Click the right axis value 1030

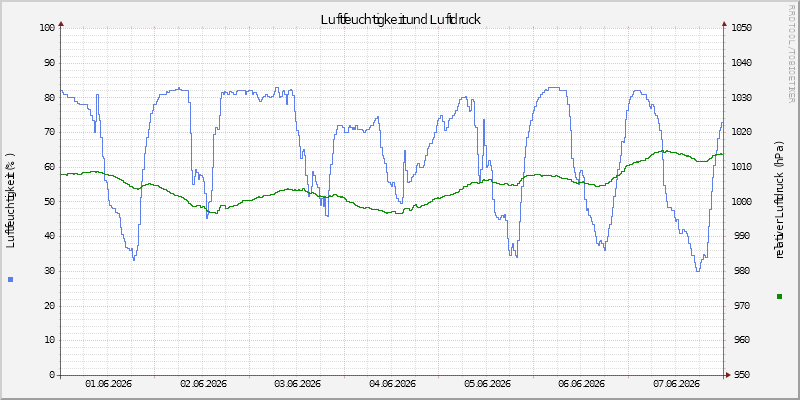[741, 98]
